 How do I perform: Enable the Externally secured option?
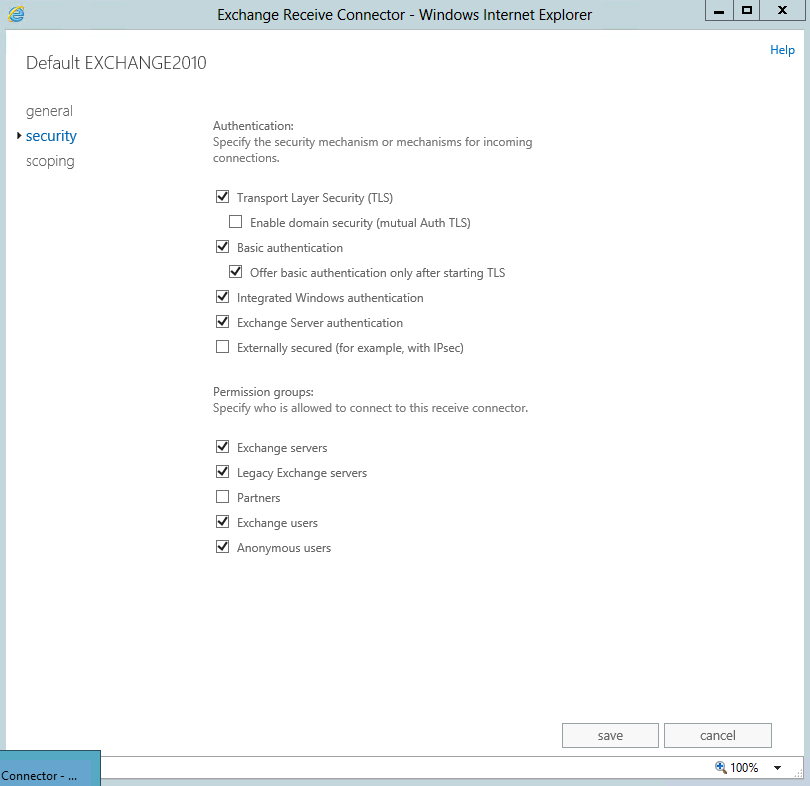pos(223,348)
